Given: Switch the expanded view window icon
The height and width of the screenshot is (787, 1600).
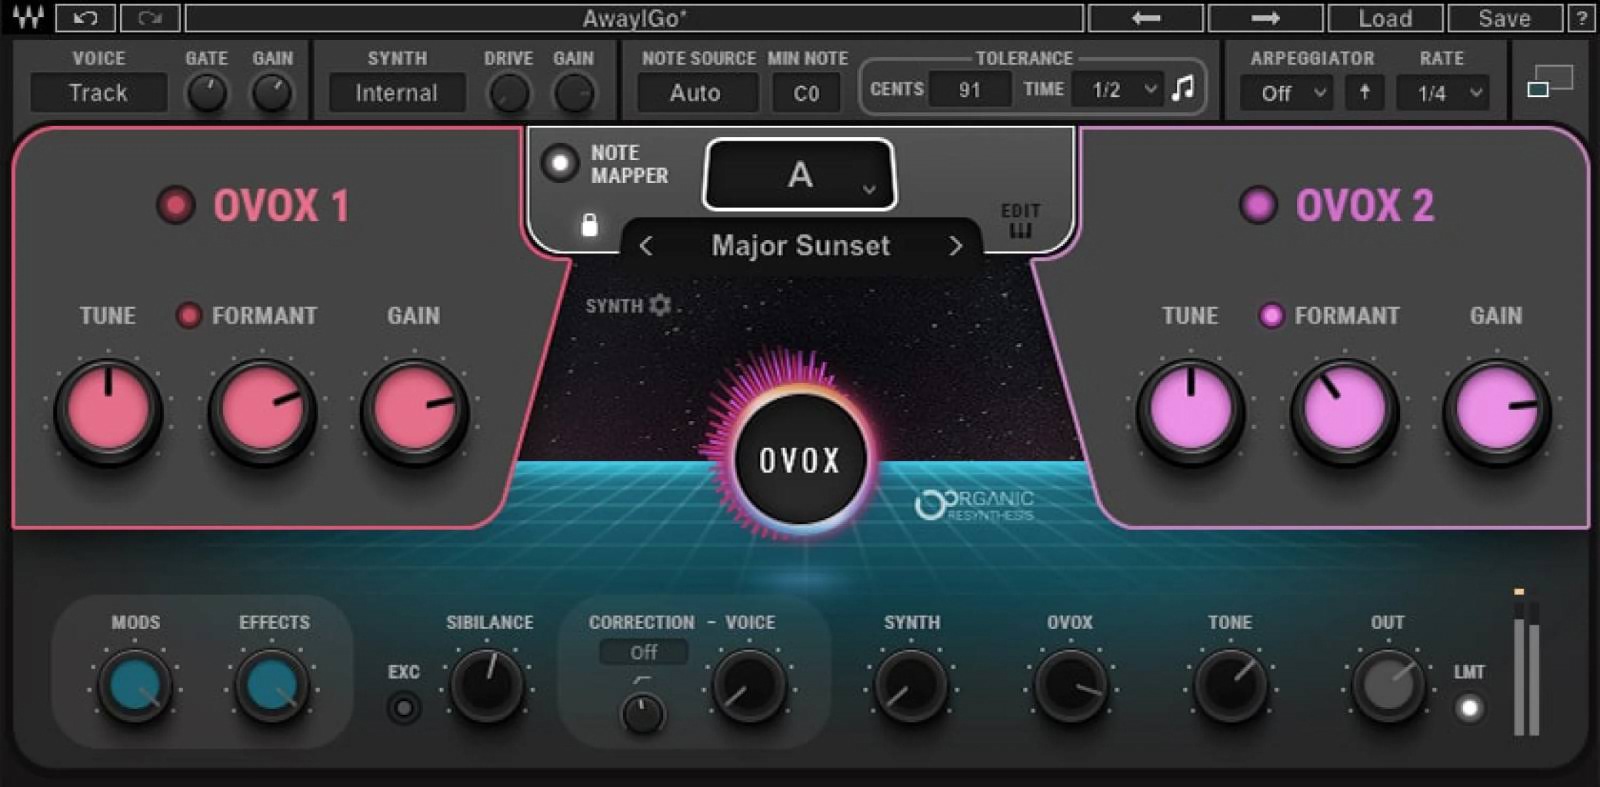Looking at the screenshot, I should pyautogui.click(x=1549, y=81).
